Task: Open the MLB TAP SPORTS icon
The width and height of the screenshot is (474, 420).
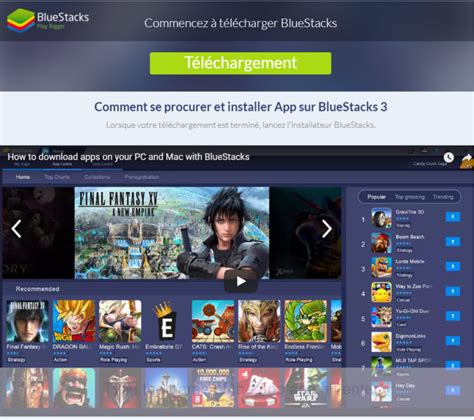Action: click(381, 367)
